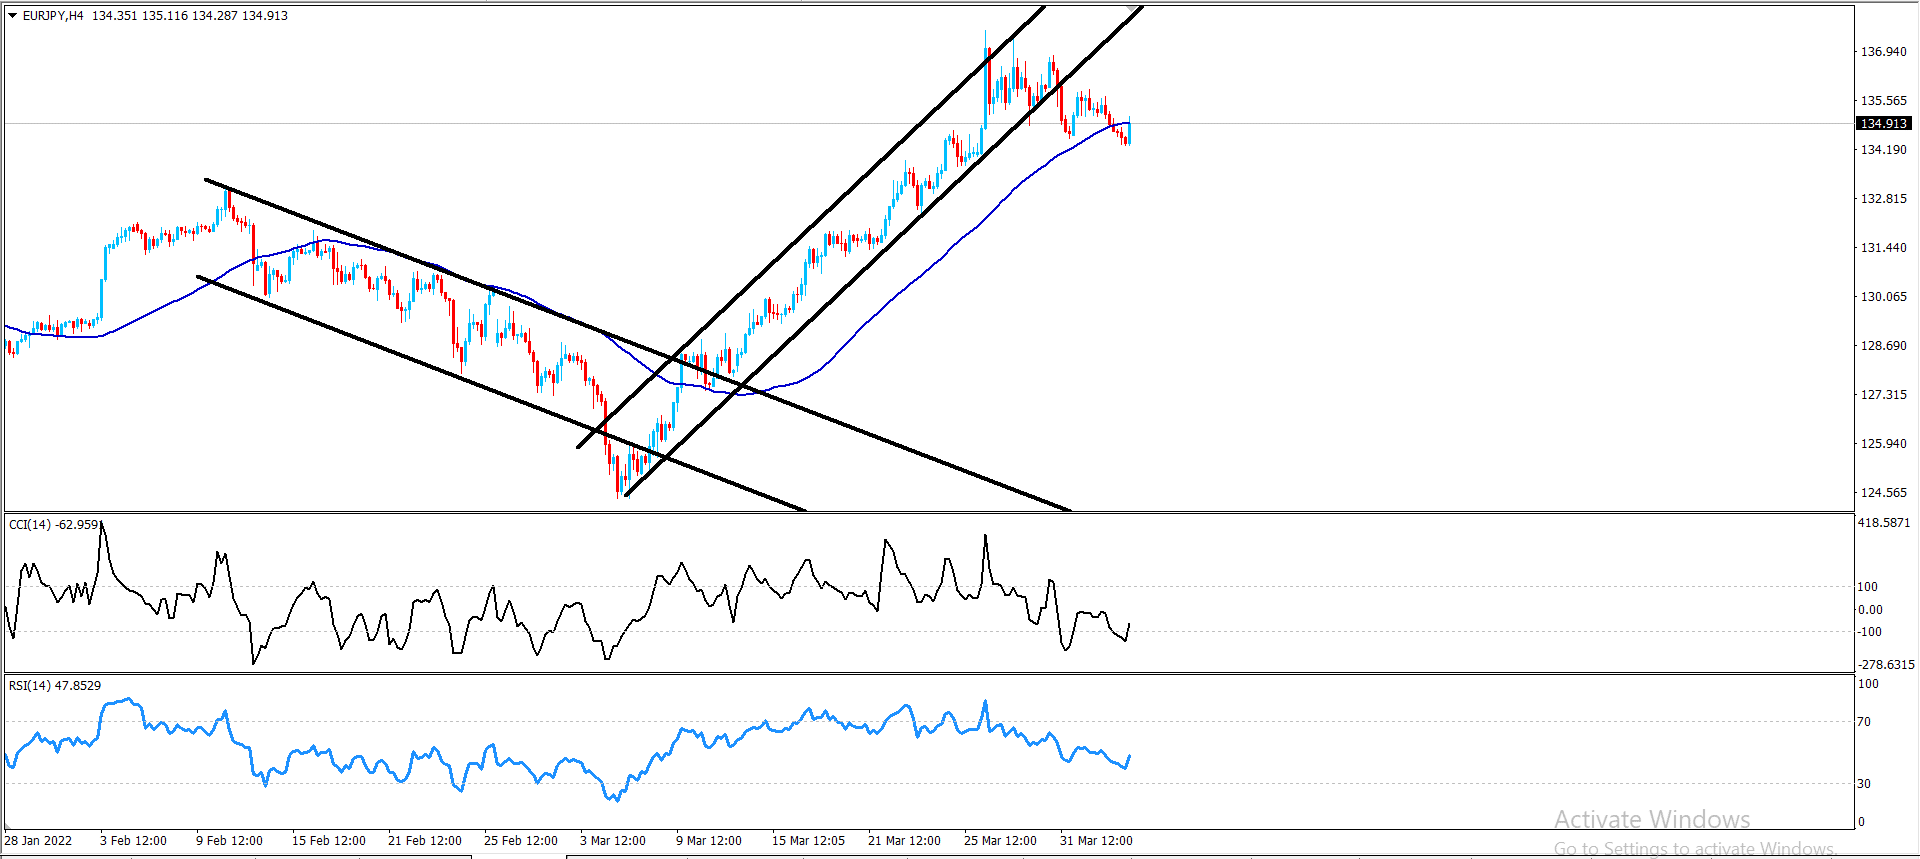Click the 100 level on the RSI scale

pyautogui.click(x=1868, y=684)
